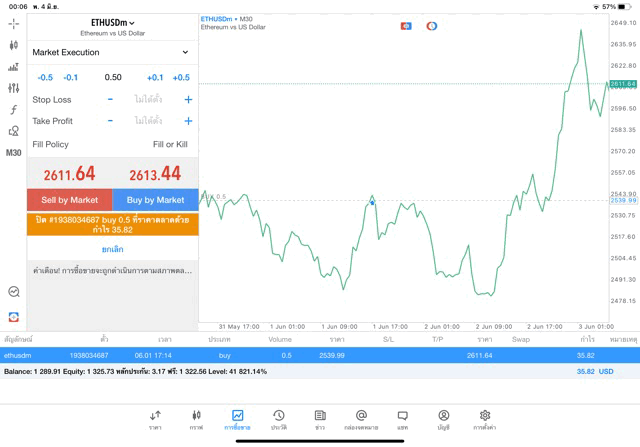Select the crosshair tool in left sidebar
The width and height of the screenshot is (640, 447).
(x=13, y=23)
